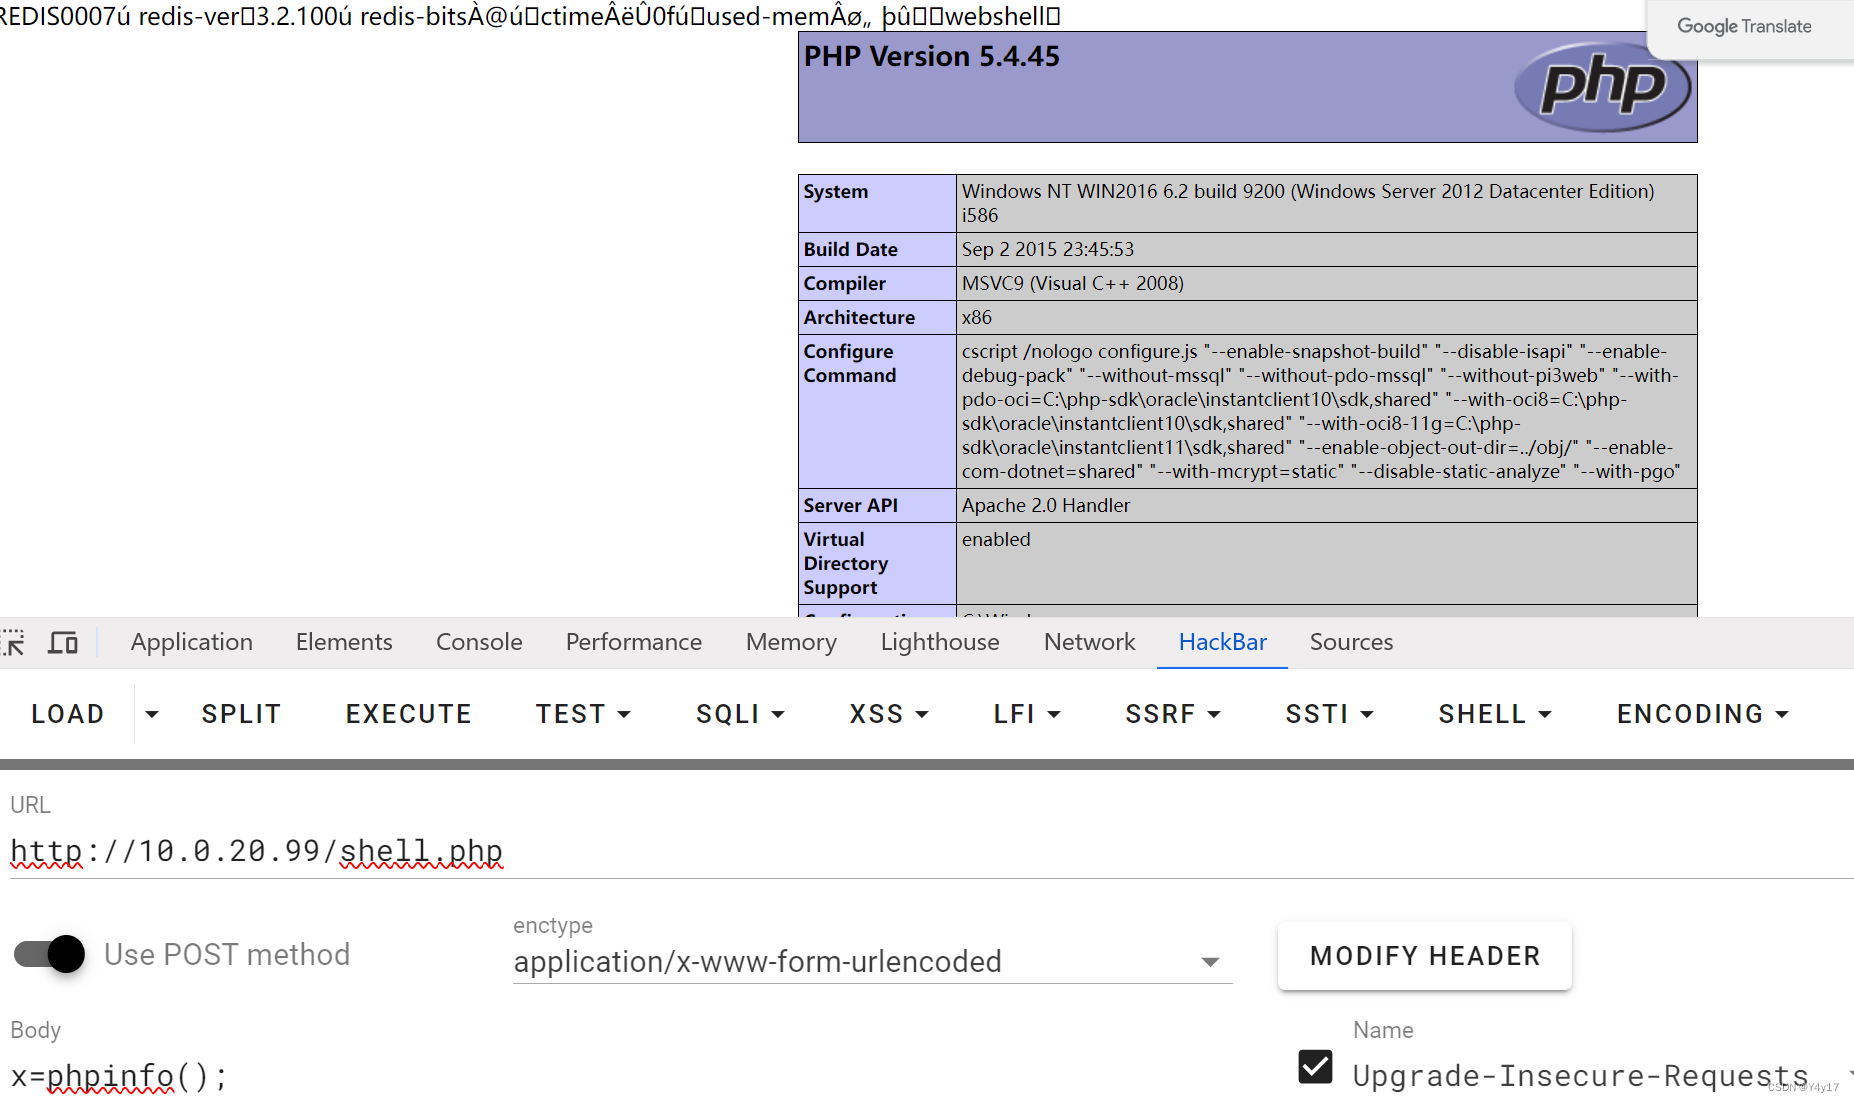Click the Build Date label cell
The width and height of the screenshot is (1854, 1102).
(877, 249)
